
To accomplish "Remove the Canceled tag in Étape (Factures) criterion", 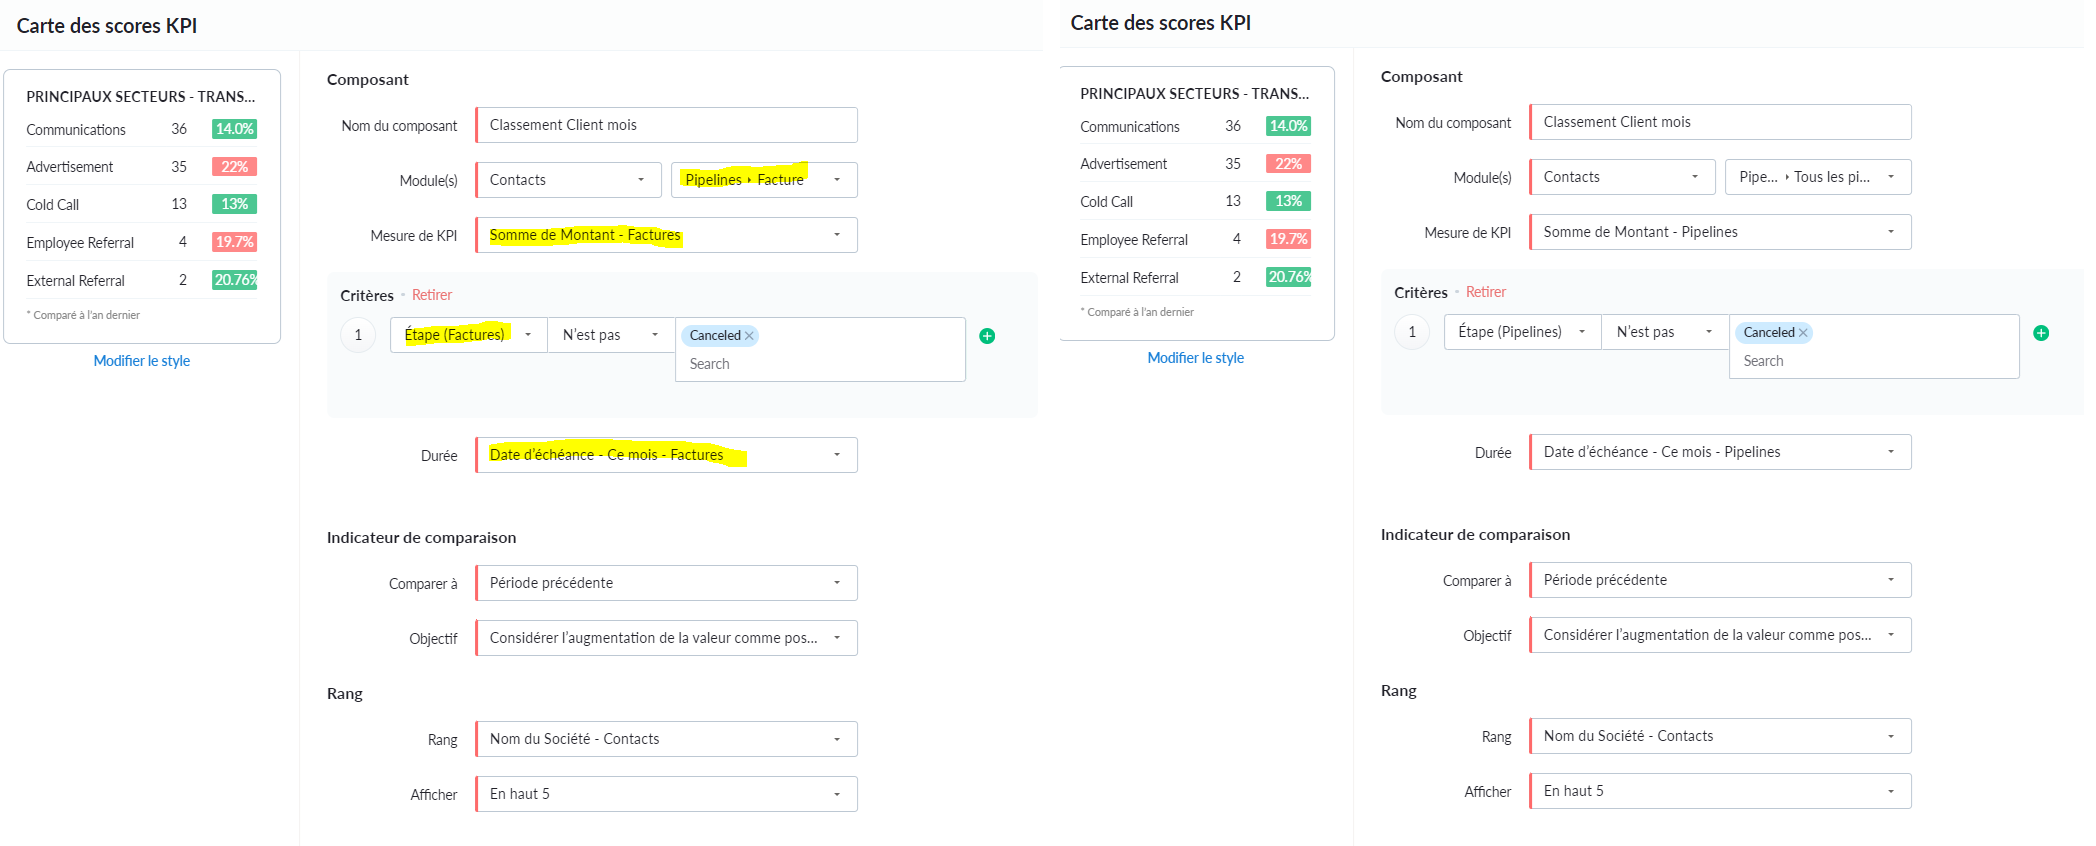I will click(x=749, y=336).
